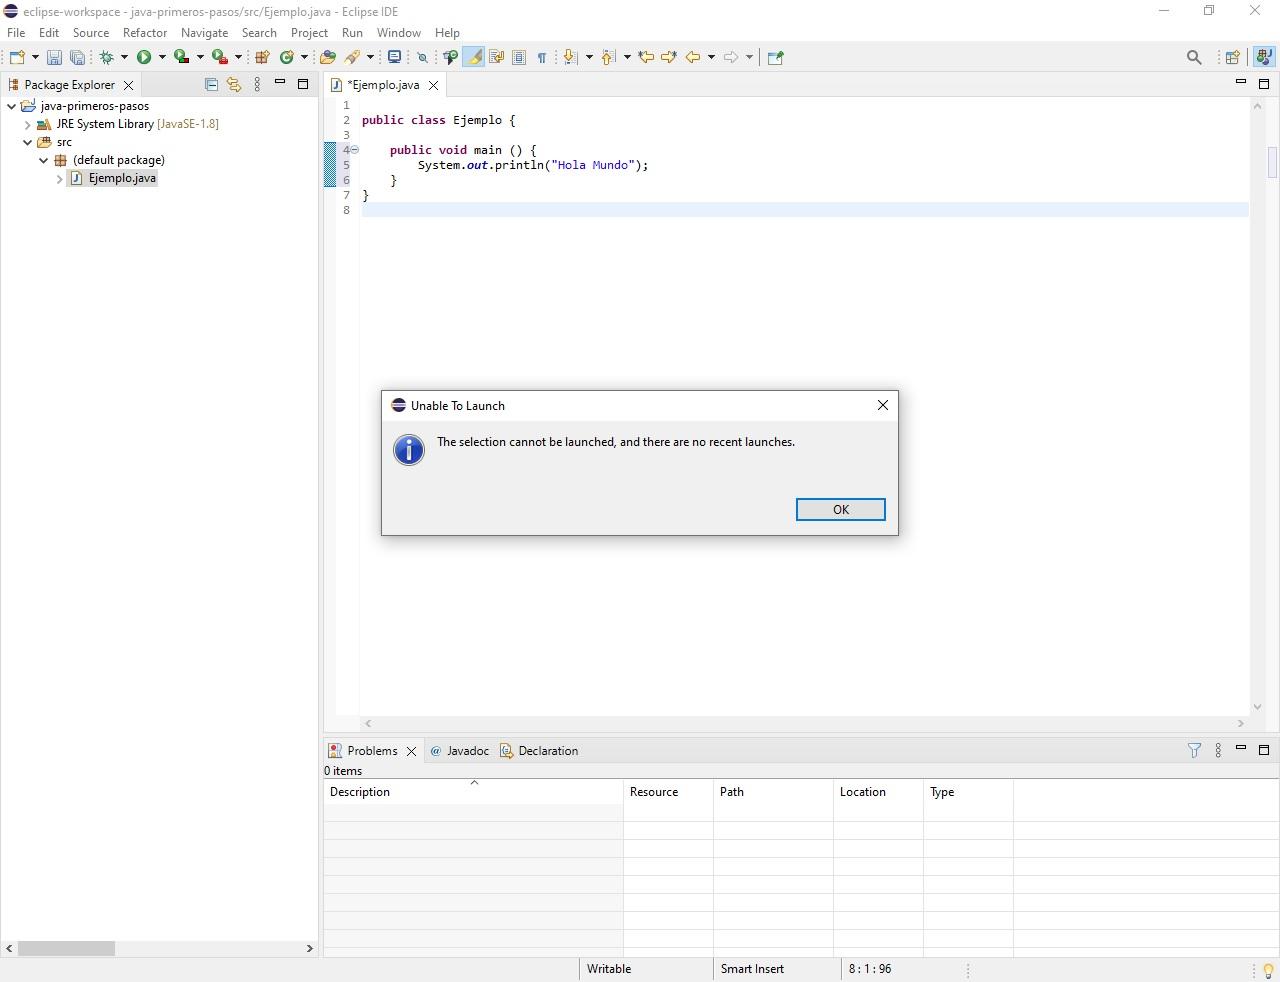The height and width of the screenshot is (982, 1280).
Task: Click the Package Explorer horizontal scrollbar thumb
Action: point(66,948)
